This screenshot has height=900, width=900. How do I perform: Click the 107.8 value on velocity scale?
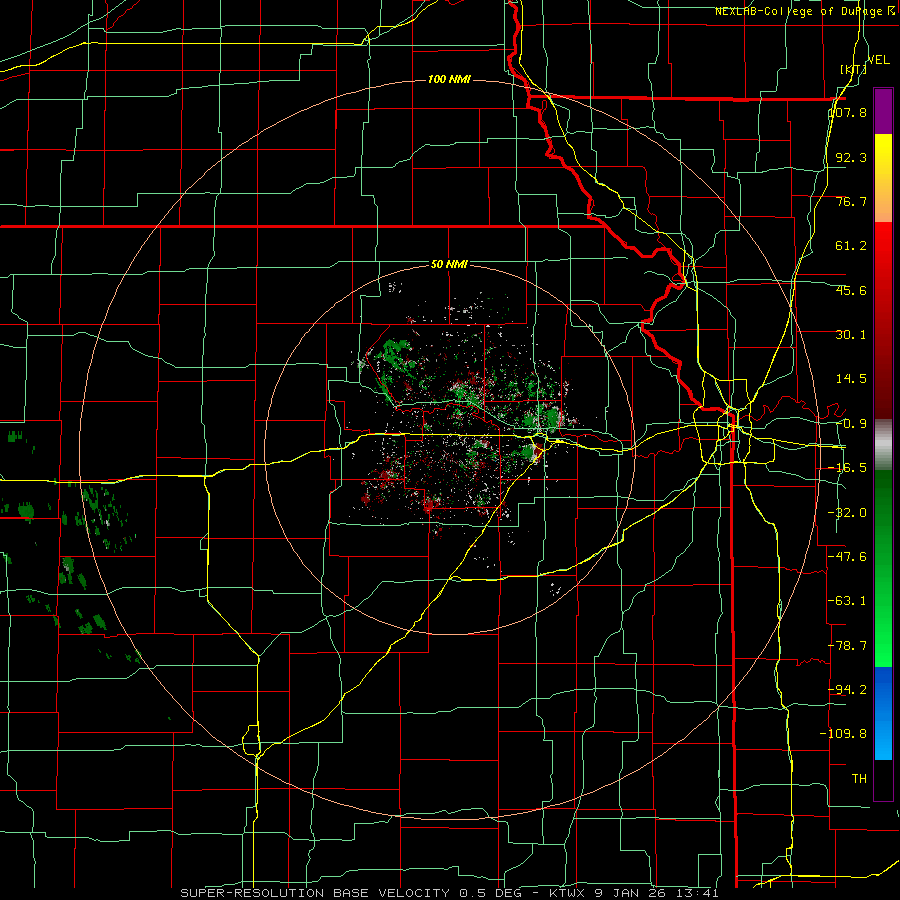tap(848, 112)
